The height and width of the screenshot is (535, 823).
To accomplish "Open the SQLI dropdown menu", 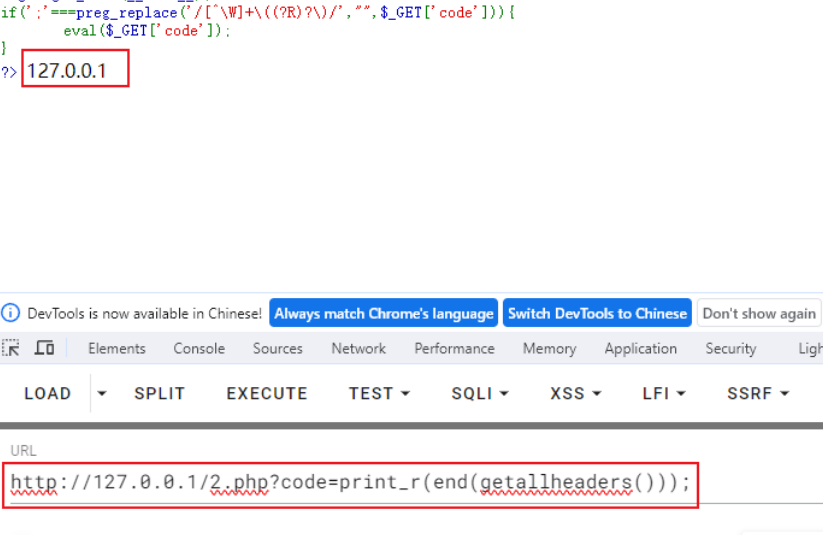I will [x=480, y=393].
